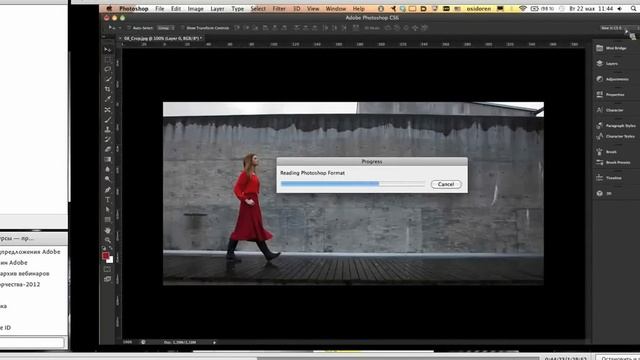The height and width of the screenshot is (360, 640).
Task: Select the Eyedropper tool
Action: [x=108, y=99]
